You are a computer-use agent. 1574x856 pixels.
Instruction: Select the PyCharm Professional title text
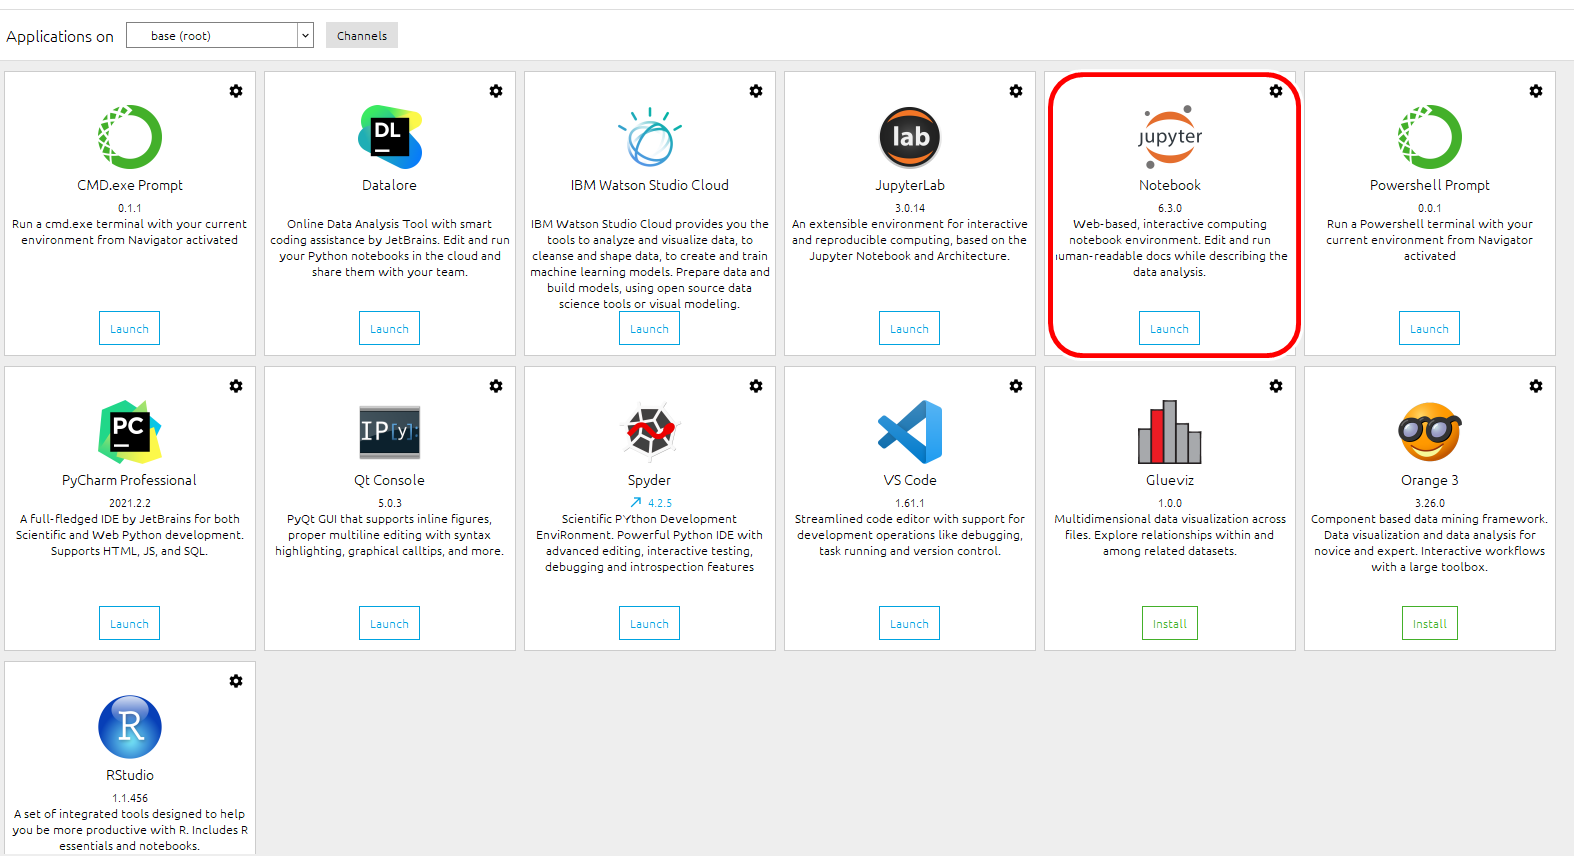(130, 480)
